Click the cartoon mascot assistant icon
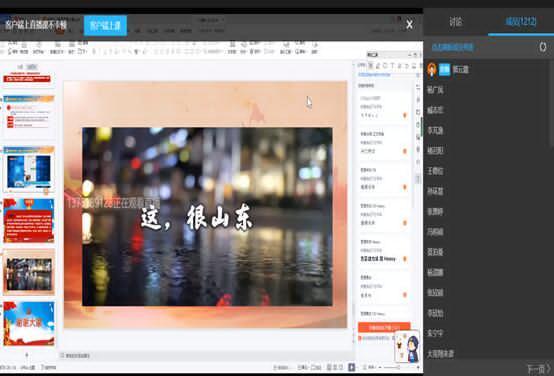Viewport: 554px width, 376px height. point(408,346)
